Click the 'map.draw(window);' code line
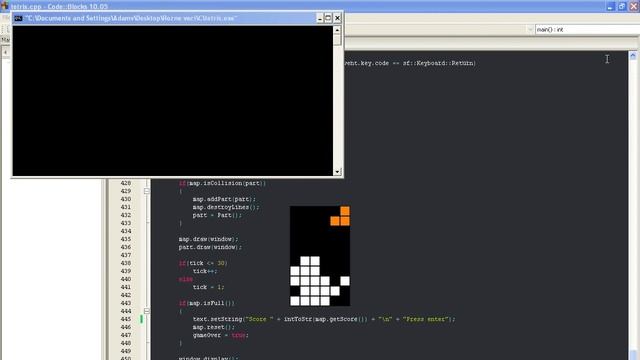The image size is (640, 360). click(208, 239)
